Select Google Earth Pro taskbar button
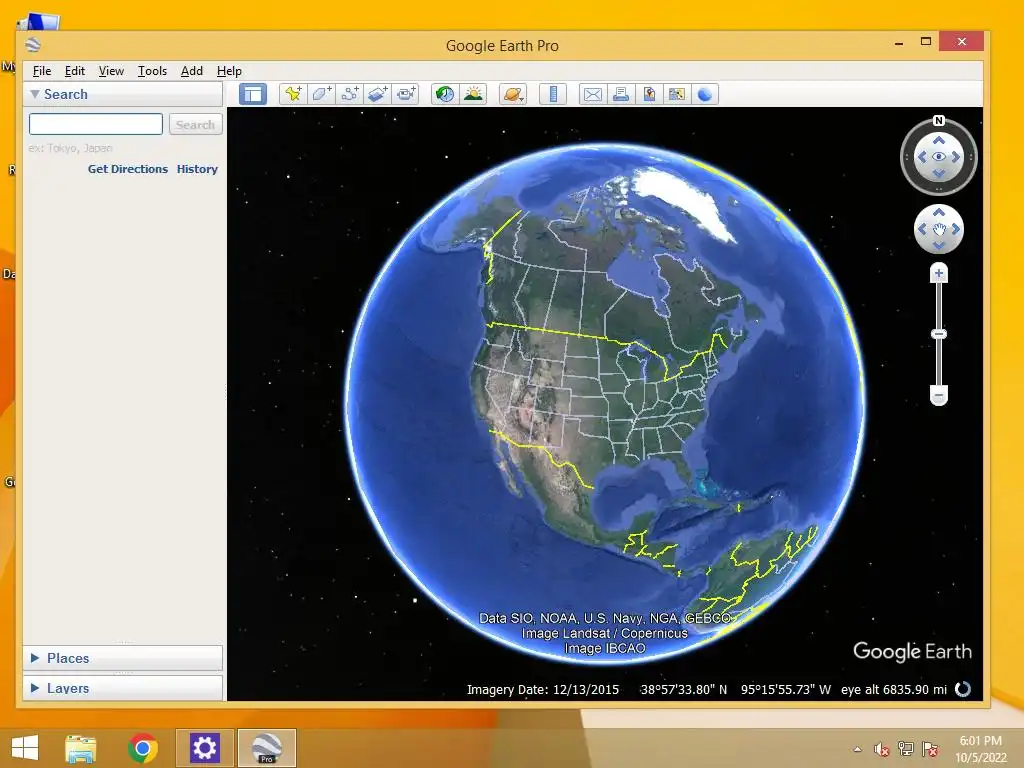Screen dimensions: 1024x768 click(x=266, y=748)
